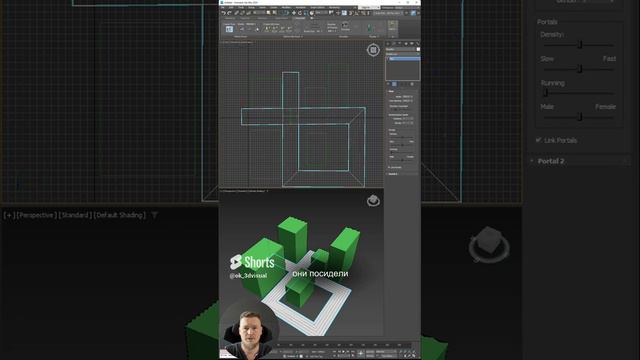Switch to the Populate ribbon tab
The width and height of the screenshot is (640, 360).
(300, 18)
